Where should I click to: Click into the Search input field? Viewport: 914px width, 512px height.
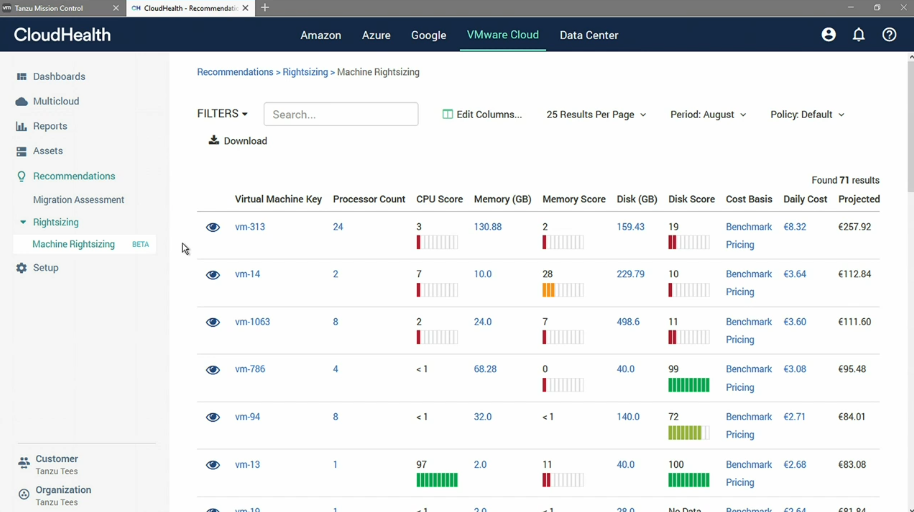(341, 114)
